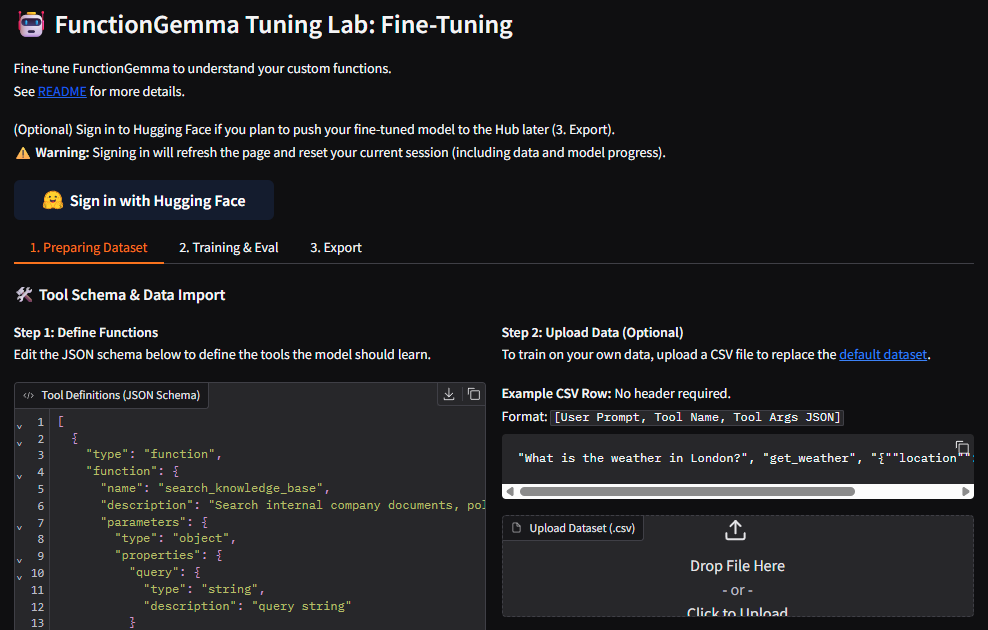
Task: Collapse the "properties" block on line 9
Action: (x=19, y=556)
